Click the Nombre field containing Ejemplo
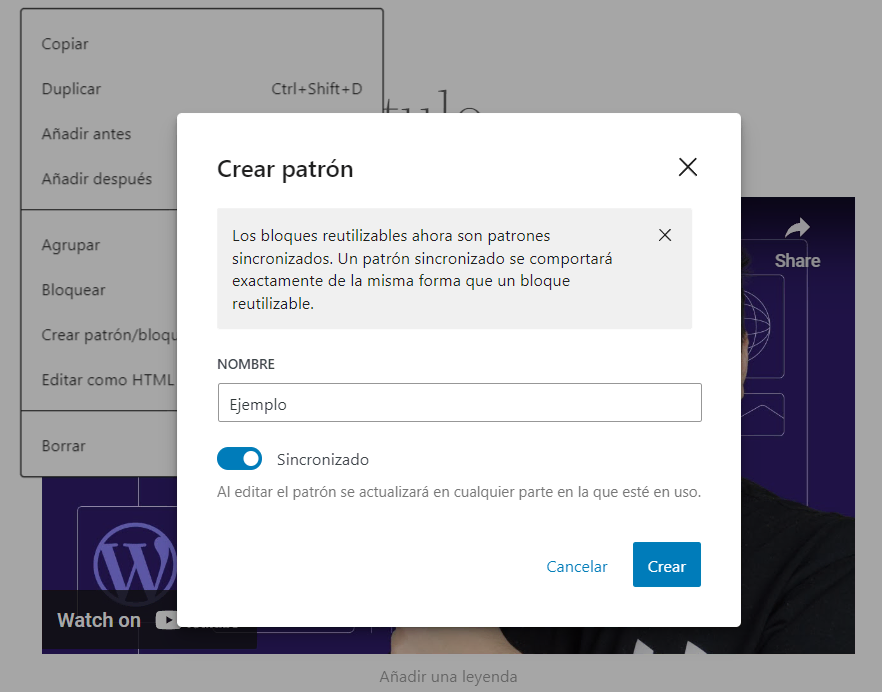Viewport: 882px width, 692px height. [x=459, y=403]
